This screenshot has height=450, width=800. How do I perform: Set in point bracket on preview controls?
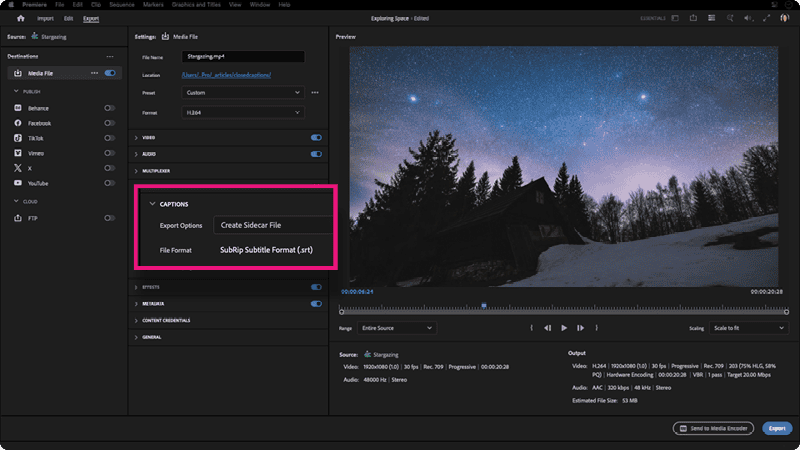point(531,328)
